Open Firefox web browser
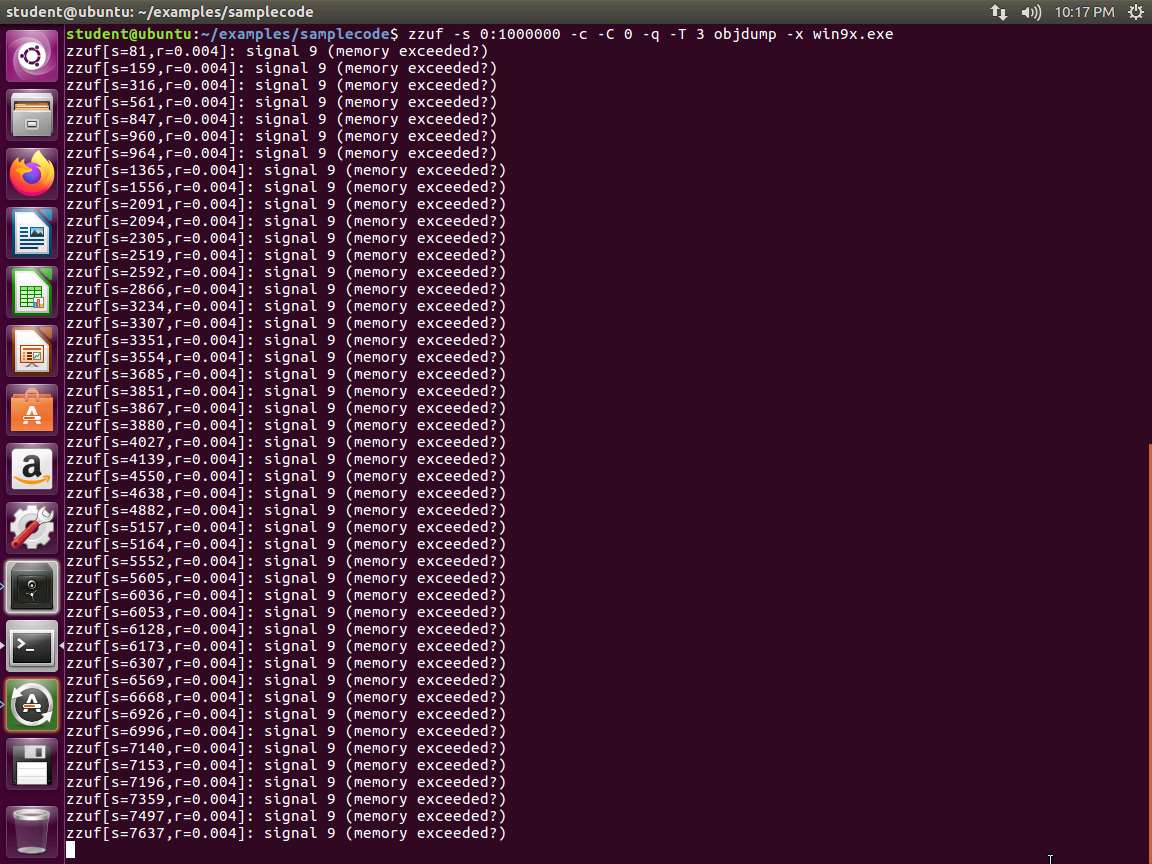This screenshot has width=1152, height=864. (x=33, y=175)
